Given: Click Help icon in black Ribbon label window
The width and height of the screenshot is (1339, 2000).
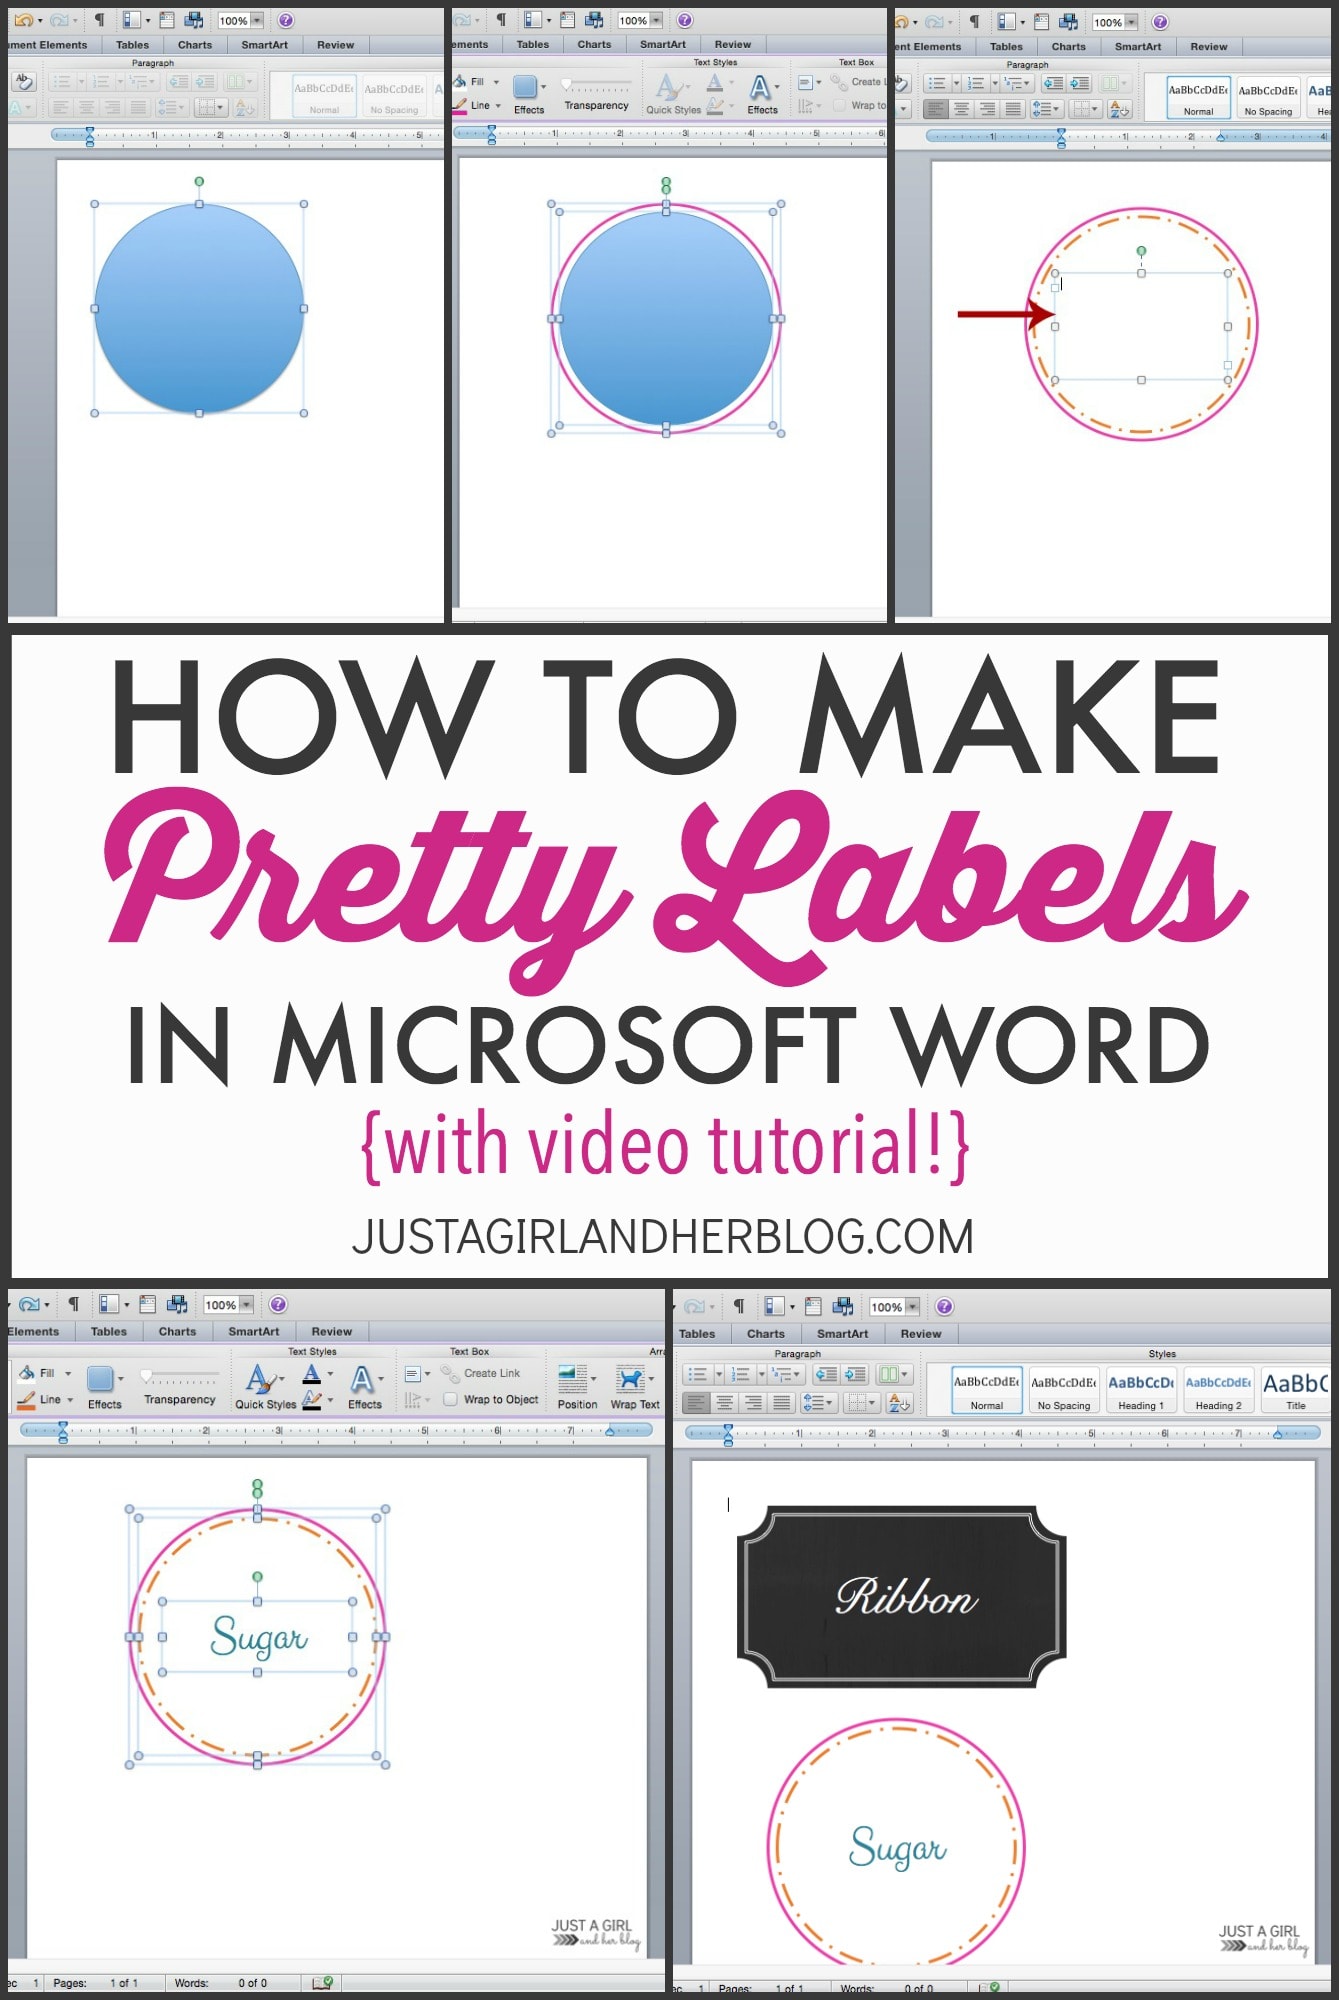Looking at the screenshot, I should [x=944, y=1306].
